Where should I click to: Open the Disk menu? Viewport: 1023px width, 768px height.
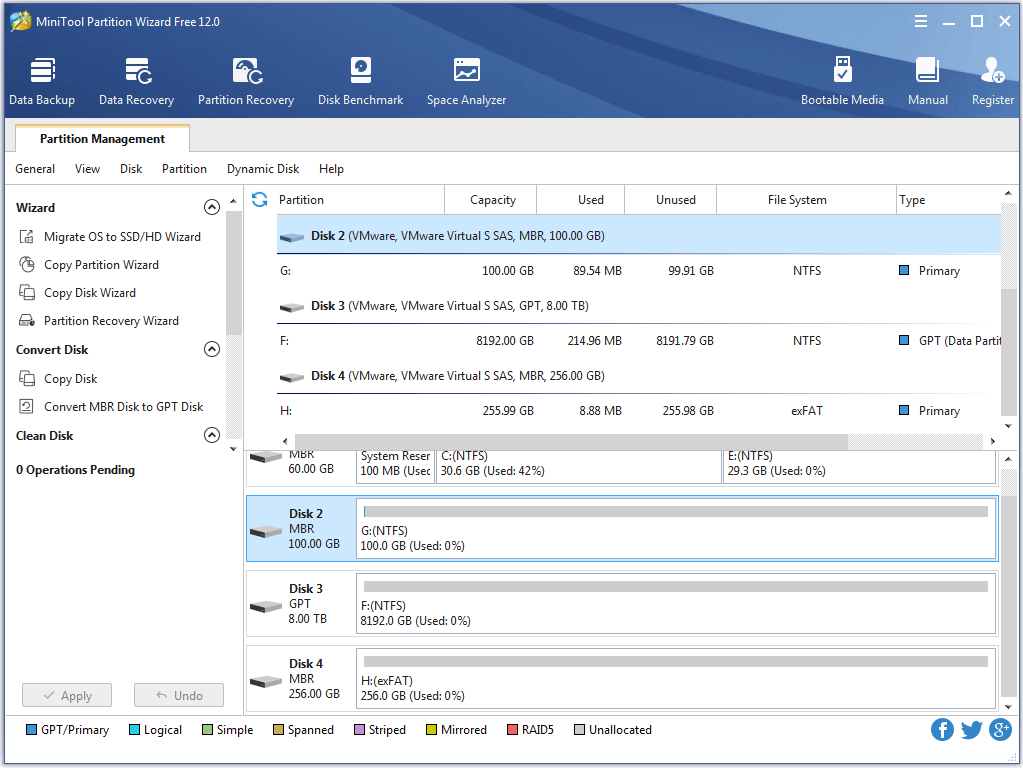click(131, 169)
